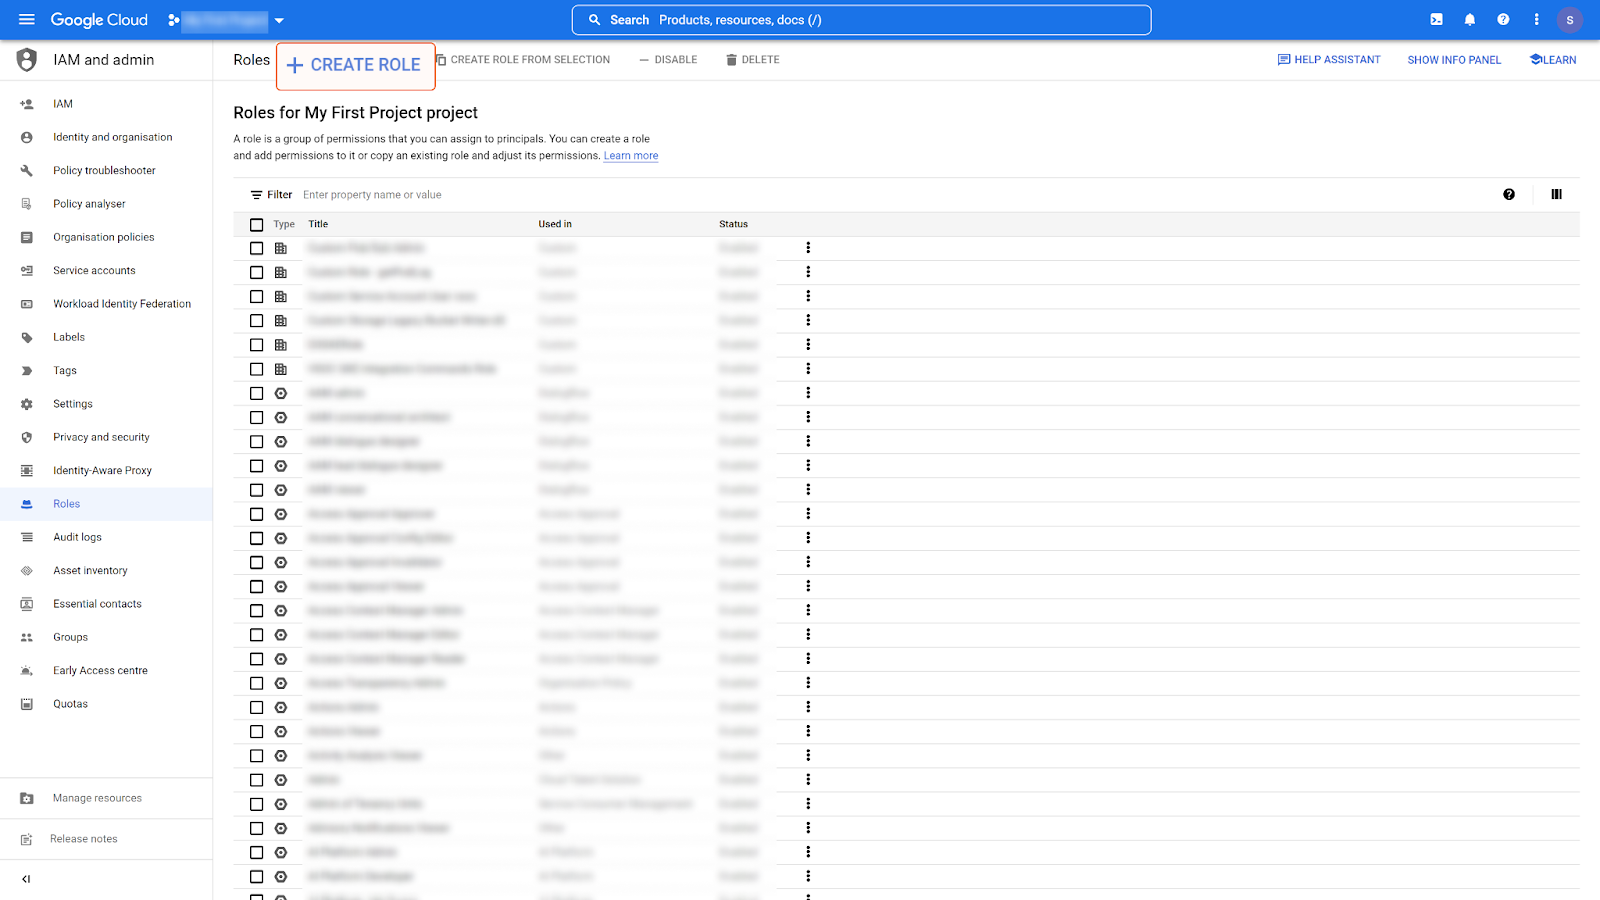Open the account avatar menu
Viewport: 1600px width, 900px height.
pos(1570,20)
